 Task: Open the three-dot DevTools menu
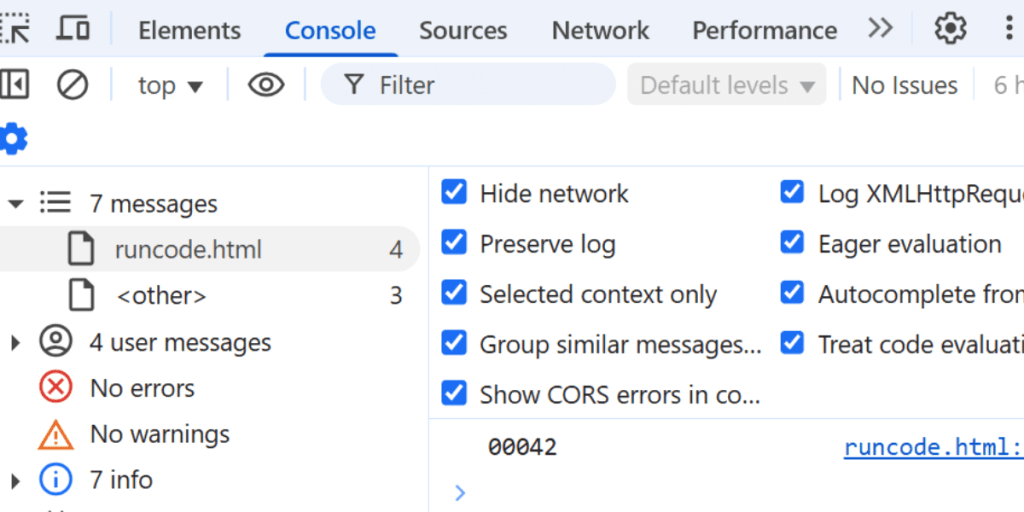[x=1010, y=29]
